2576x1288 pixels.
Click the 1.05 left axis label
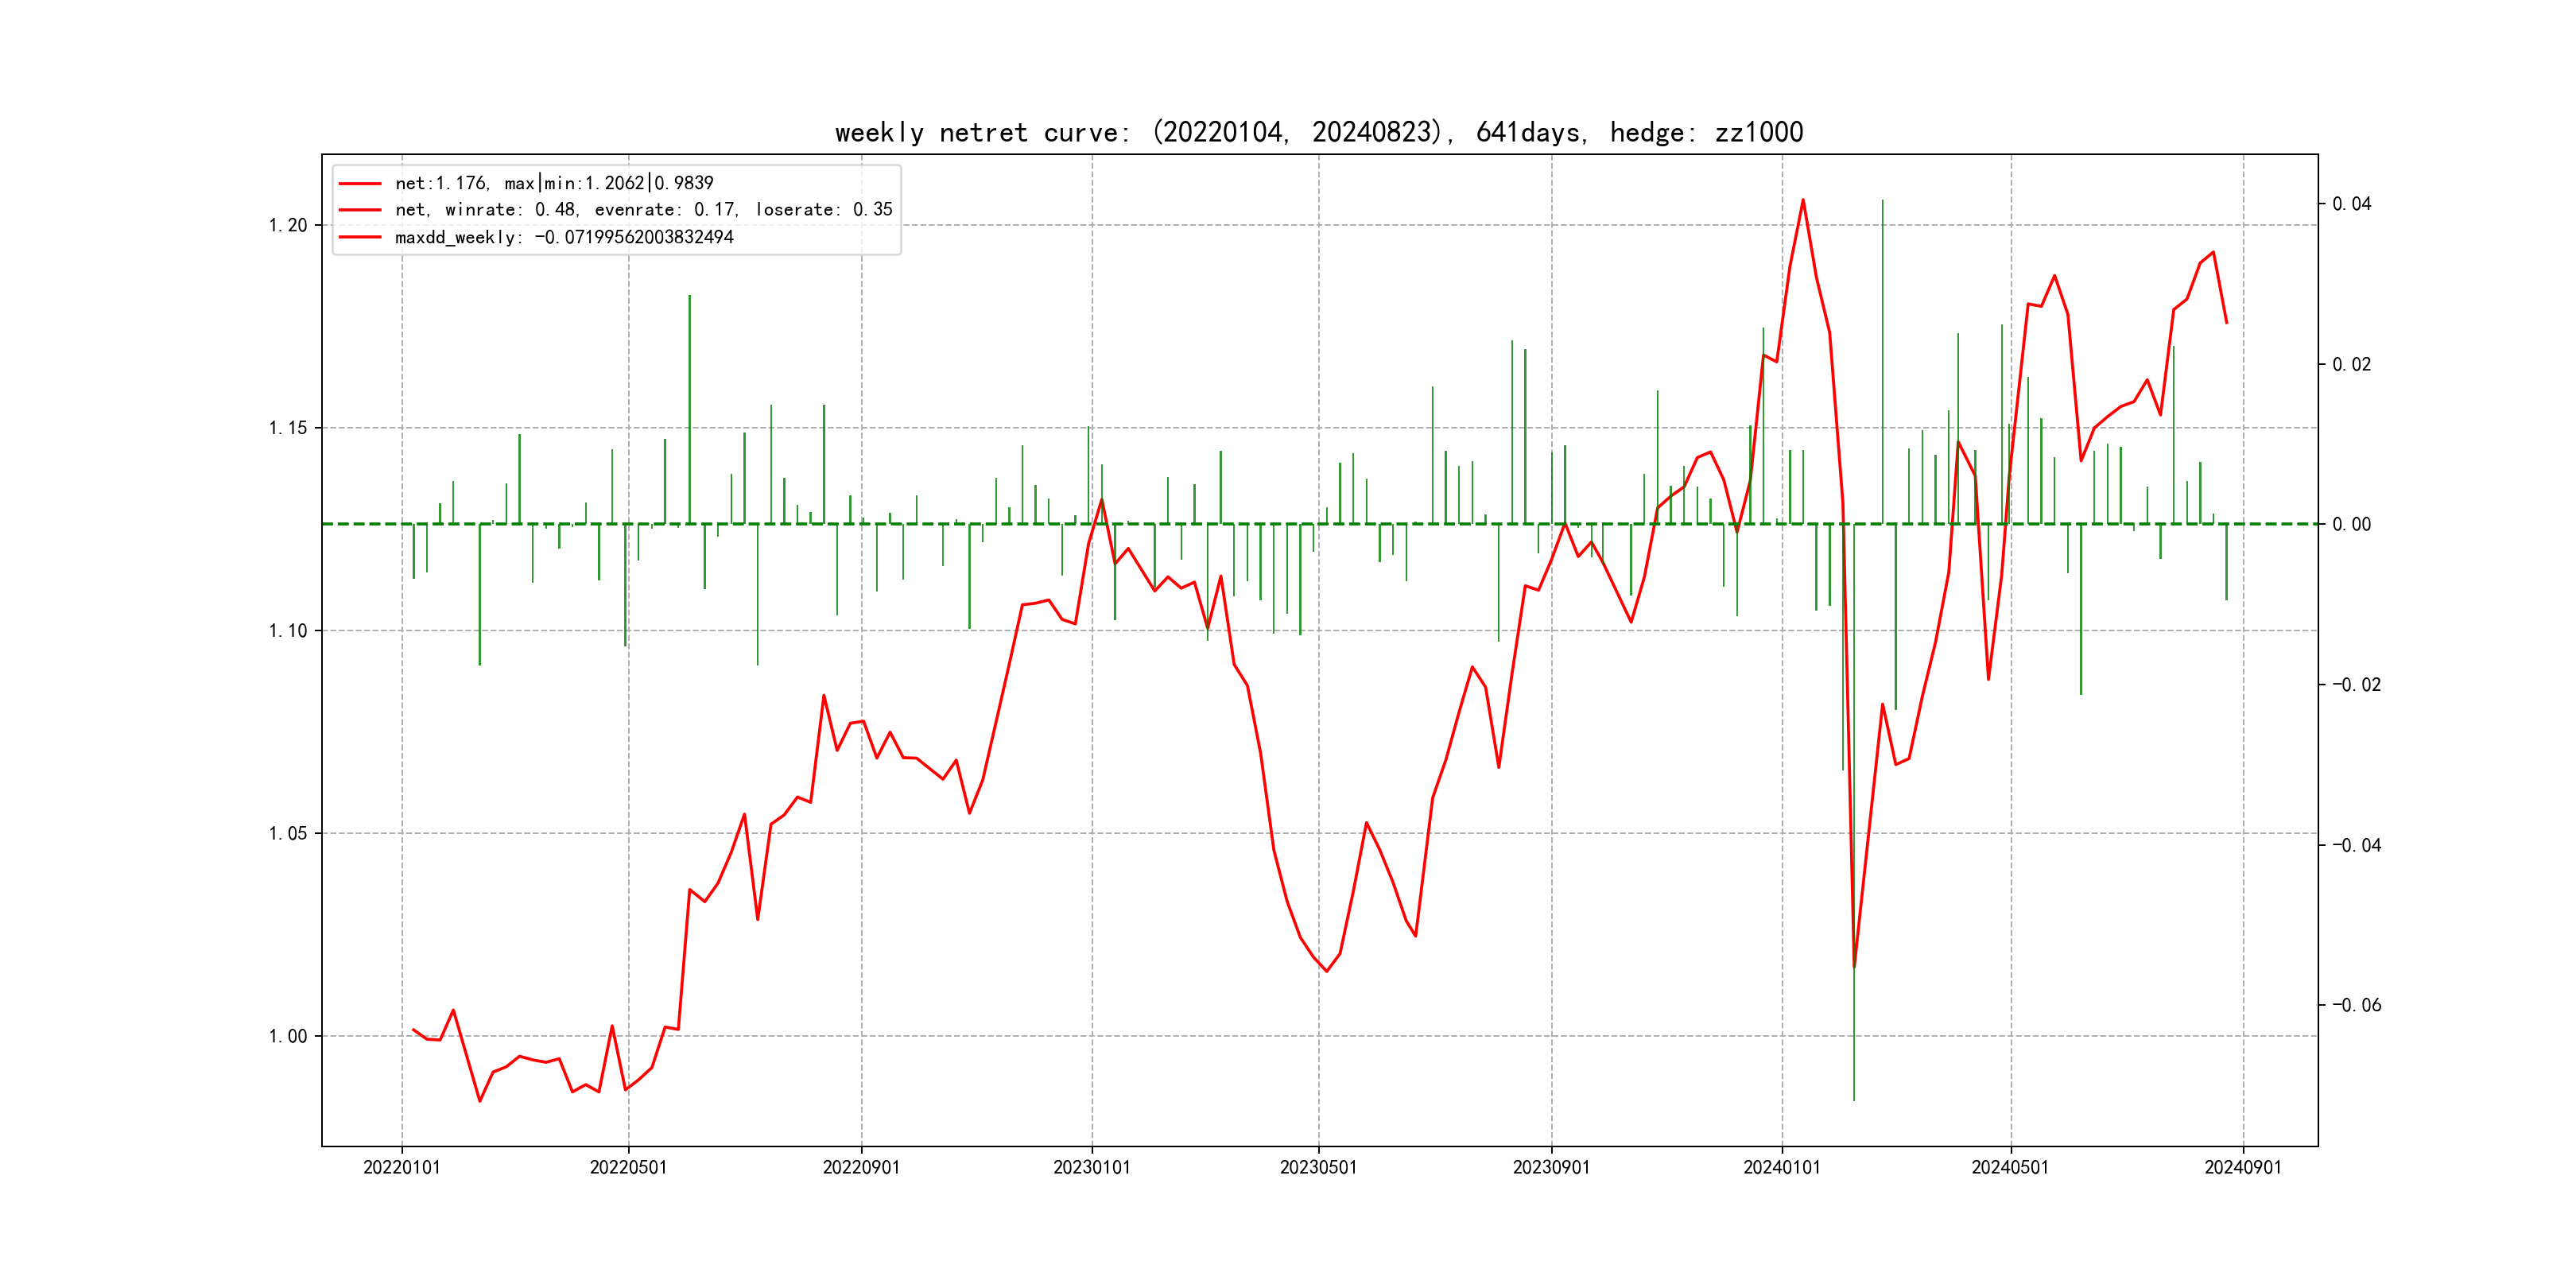click(288, 833)
